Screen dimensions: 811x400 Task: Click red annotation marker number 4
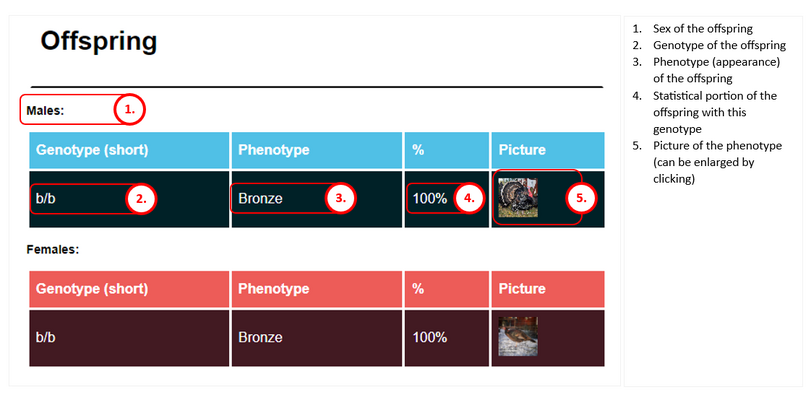469,198
